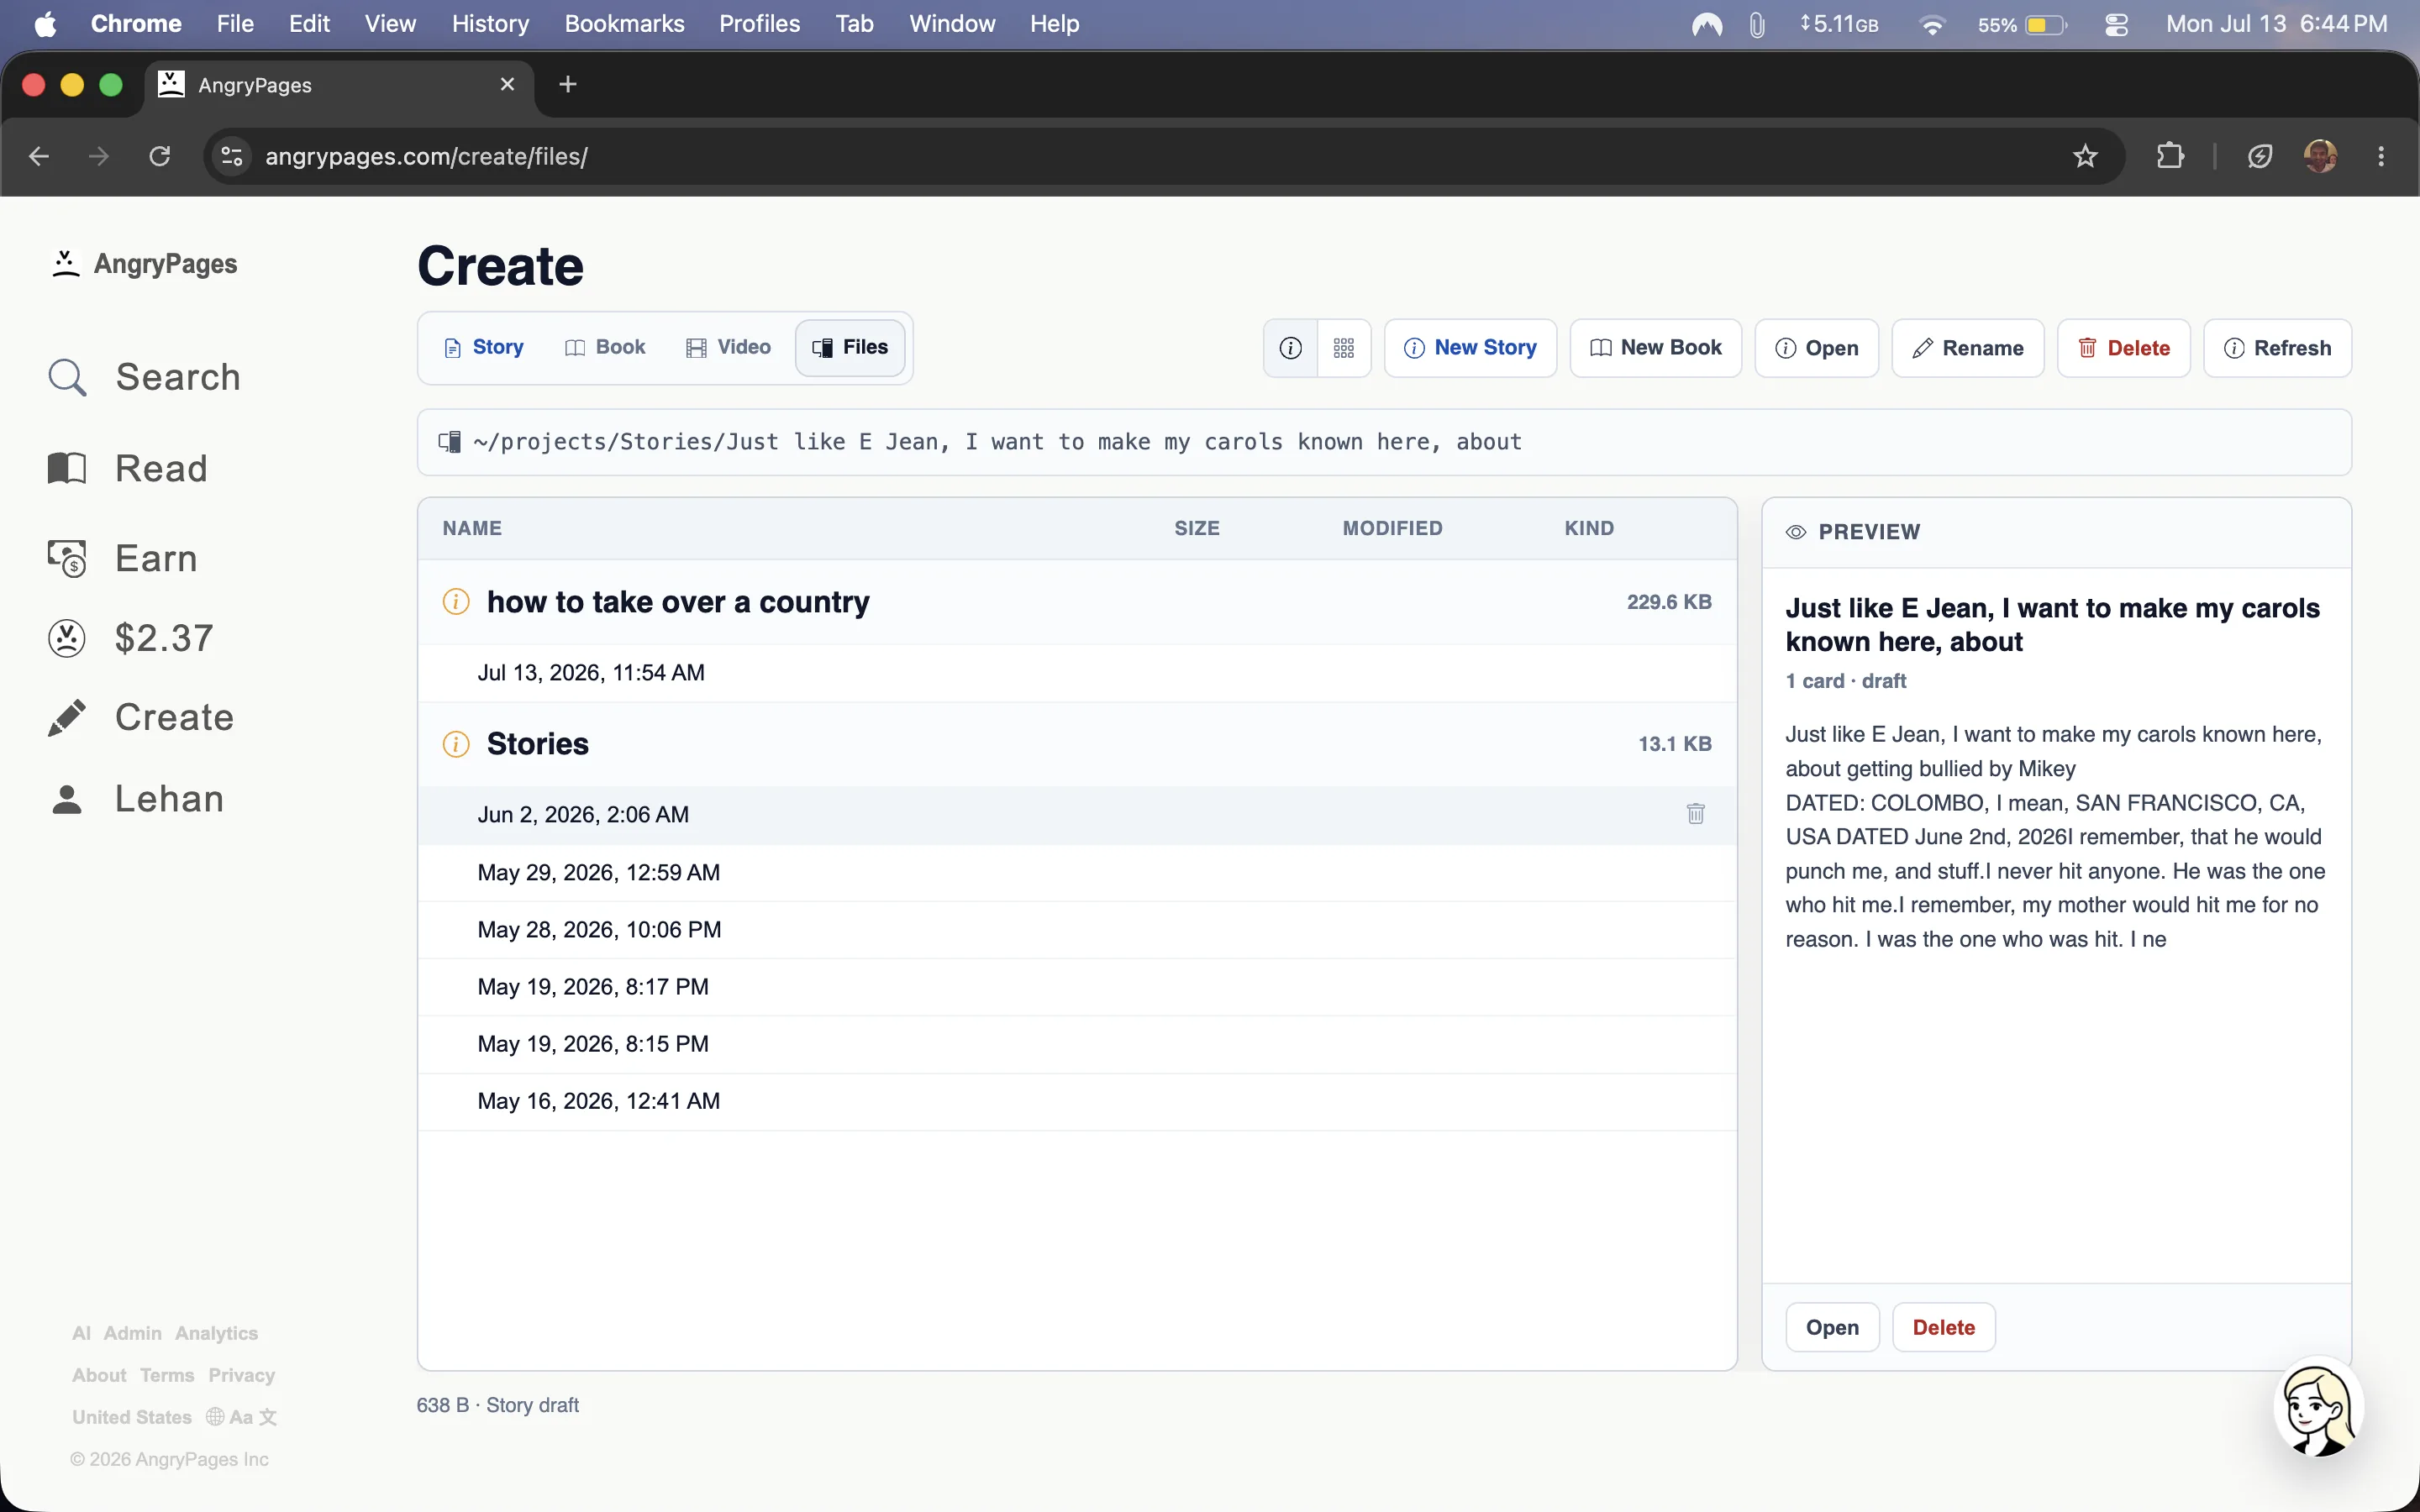Click the trash icon on Jun 2 row
Viewport: 2420px width, 1512px height.
point(1695,814)
